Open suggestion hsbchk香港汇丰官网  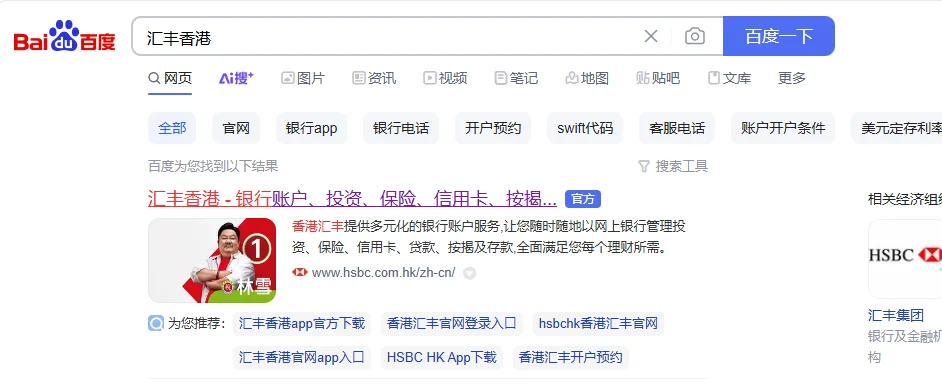click(x=598, y=324)
